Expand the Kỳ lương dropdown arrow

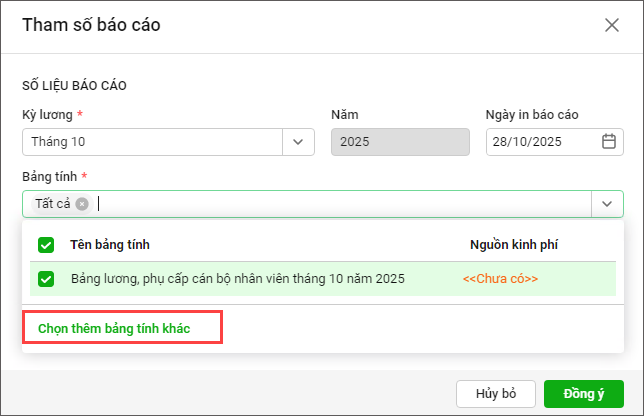[298, 142]
